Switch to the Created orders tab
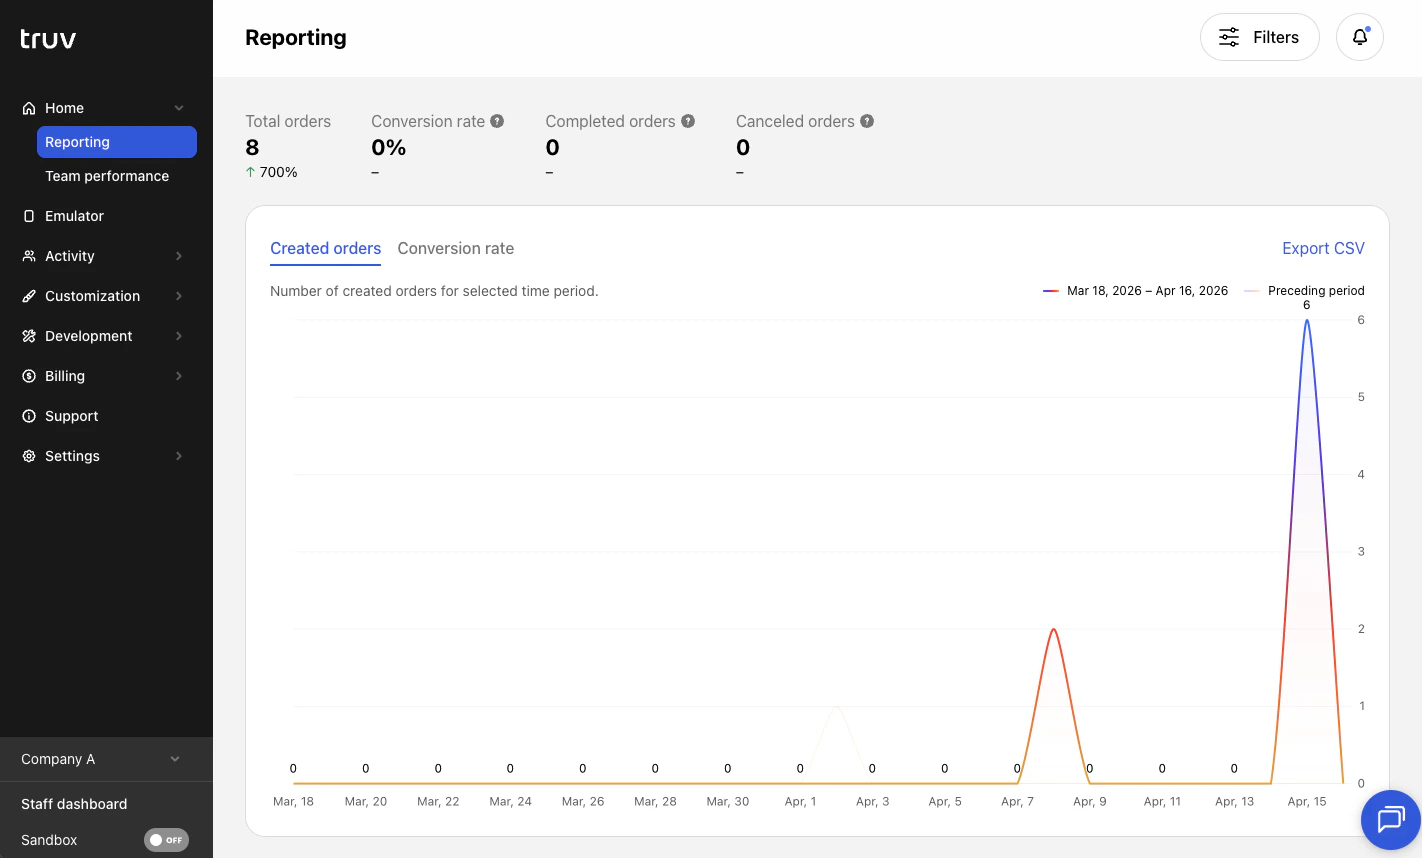The height and width of the screenshot is (858, 1422). point(325,248)
